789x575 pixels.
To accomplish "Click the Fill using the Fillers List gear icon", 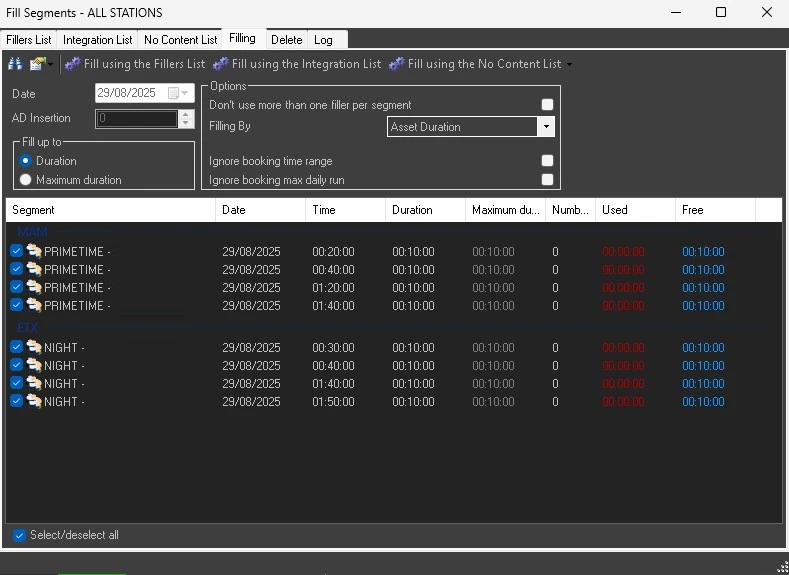I will coord(73,64).
